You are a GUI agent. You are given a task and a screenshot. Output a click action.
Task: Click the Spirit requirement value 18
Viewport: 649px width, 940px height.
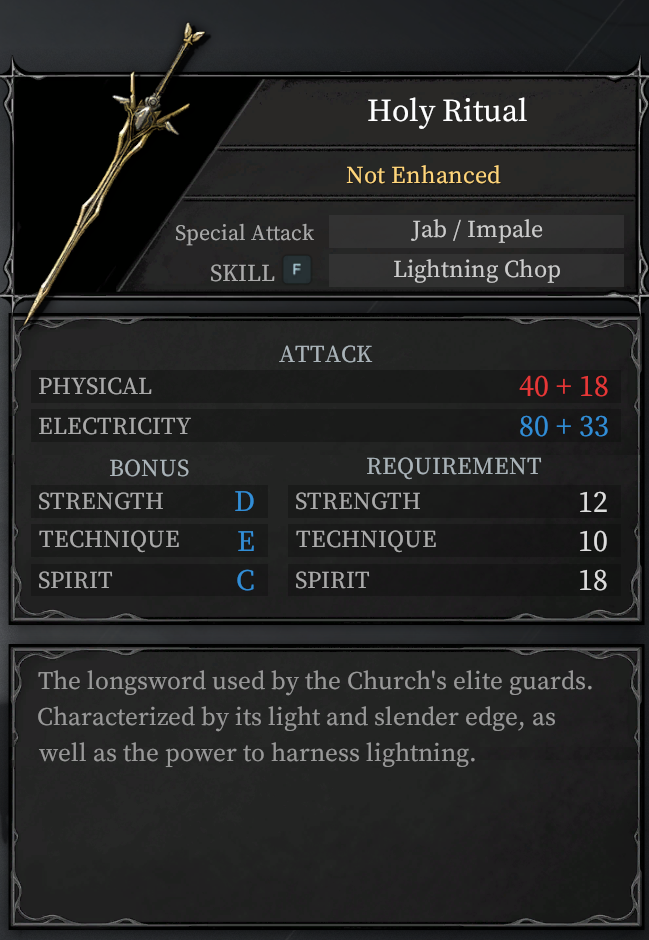point(593,580)
